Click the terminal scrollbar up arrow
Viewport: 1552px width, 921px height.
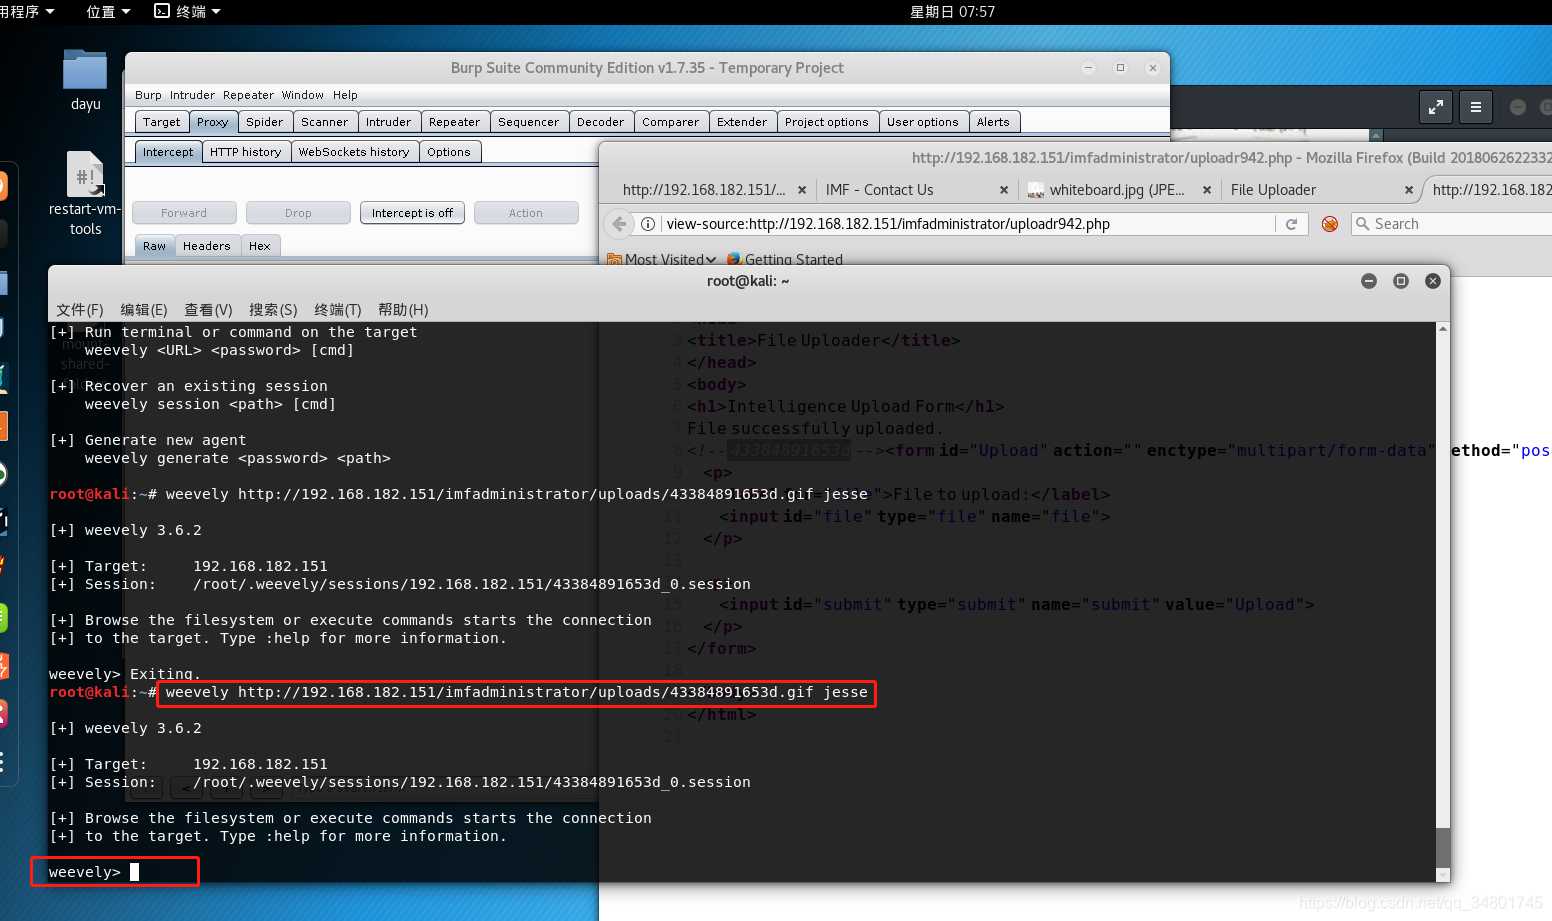tap(1442, 329)
